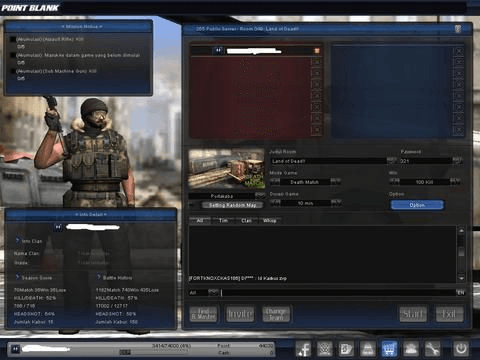
Task: Click the Invite button
Action: [x=240, y=314]
